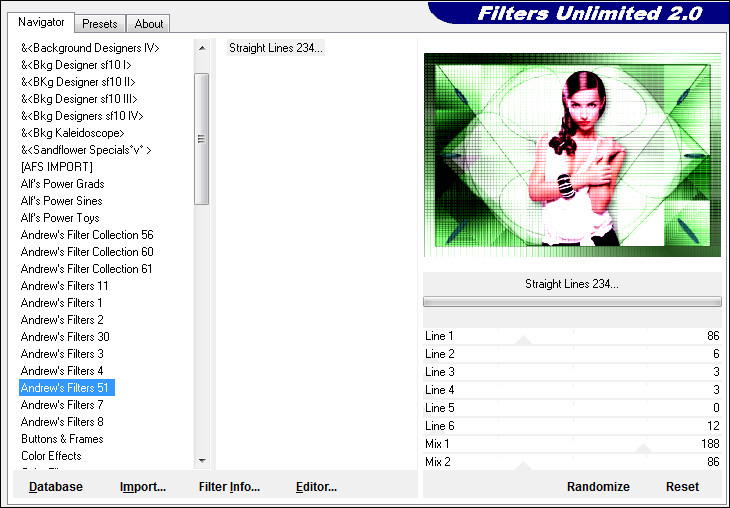Click the Editor... button
Screen dimensions: 730x508
[x=316, y=487]
